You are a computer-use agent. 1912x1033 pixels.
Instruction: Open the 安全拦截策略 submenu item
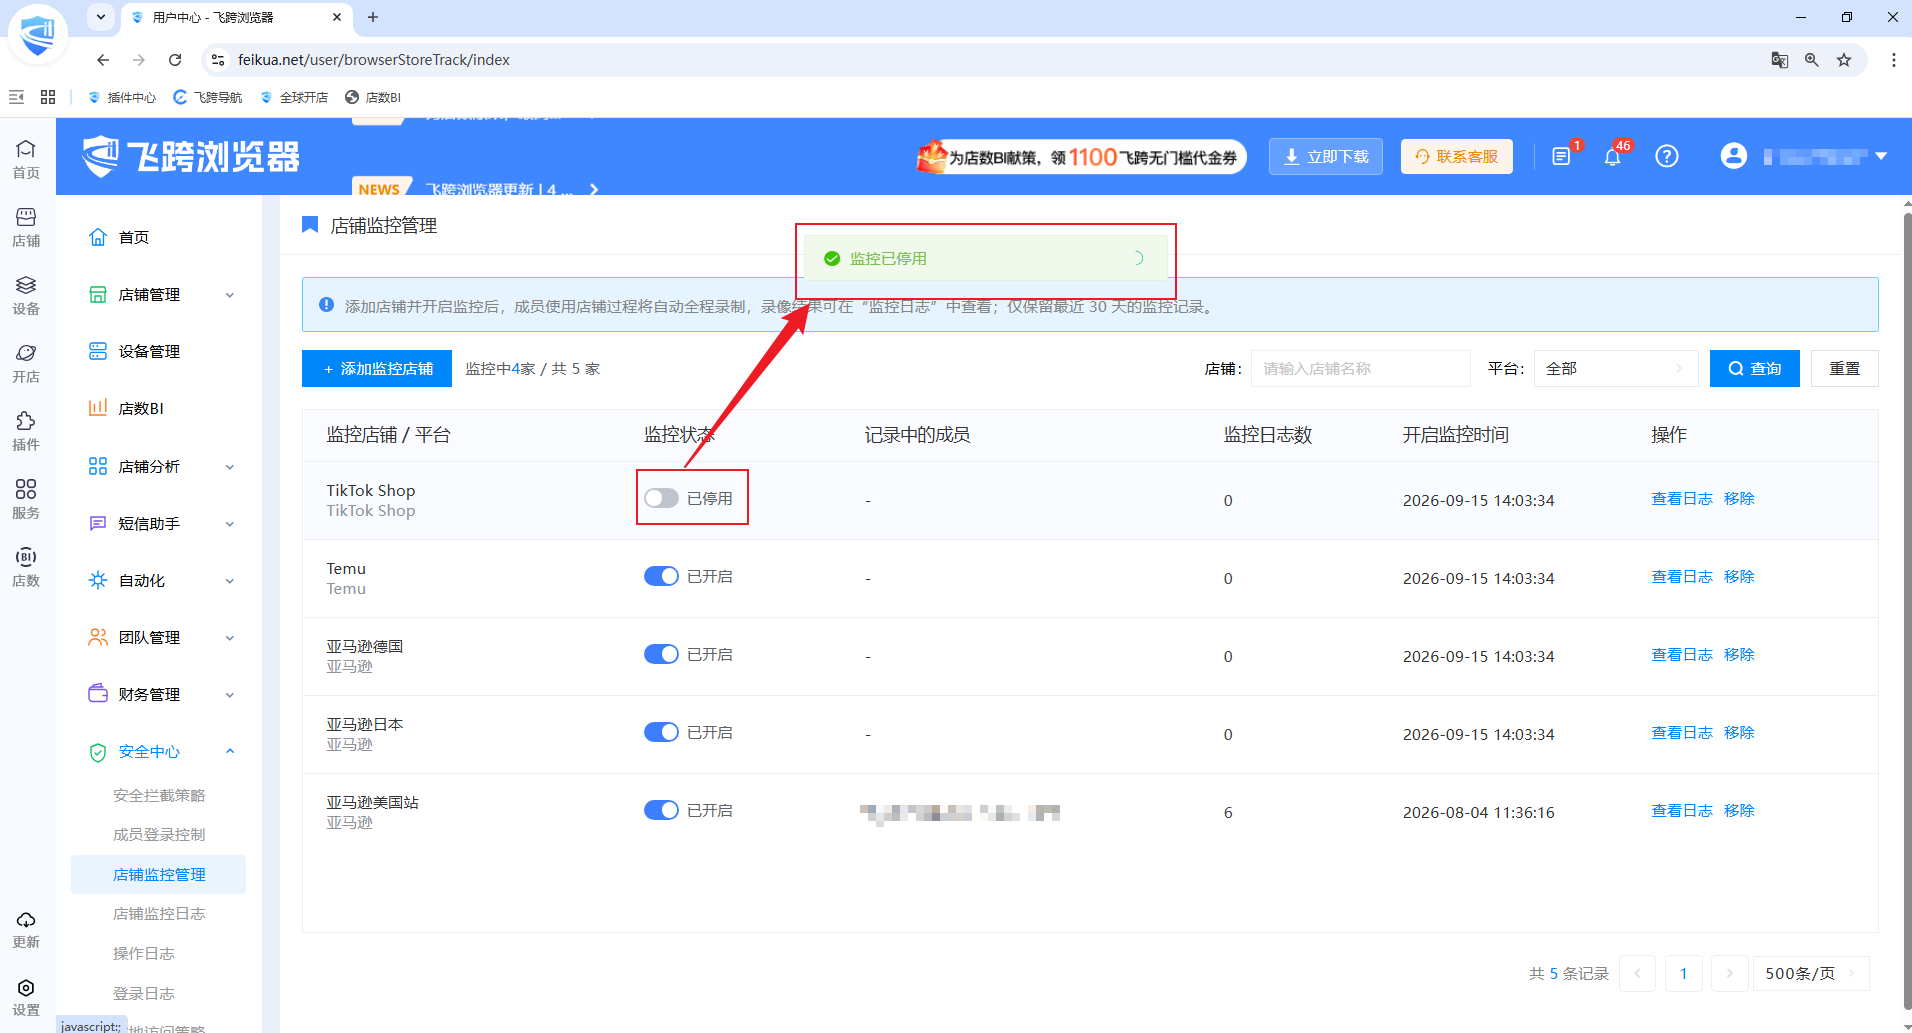click(x=159, y=796)
